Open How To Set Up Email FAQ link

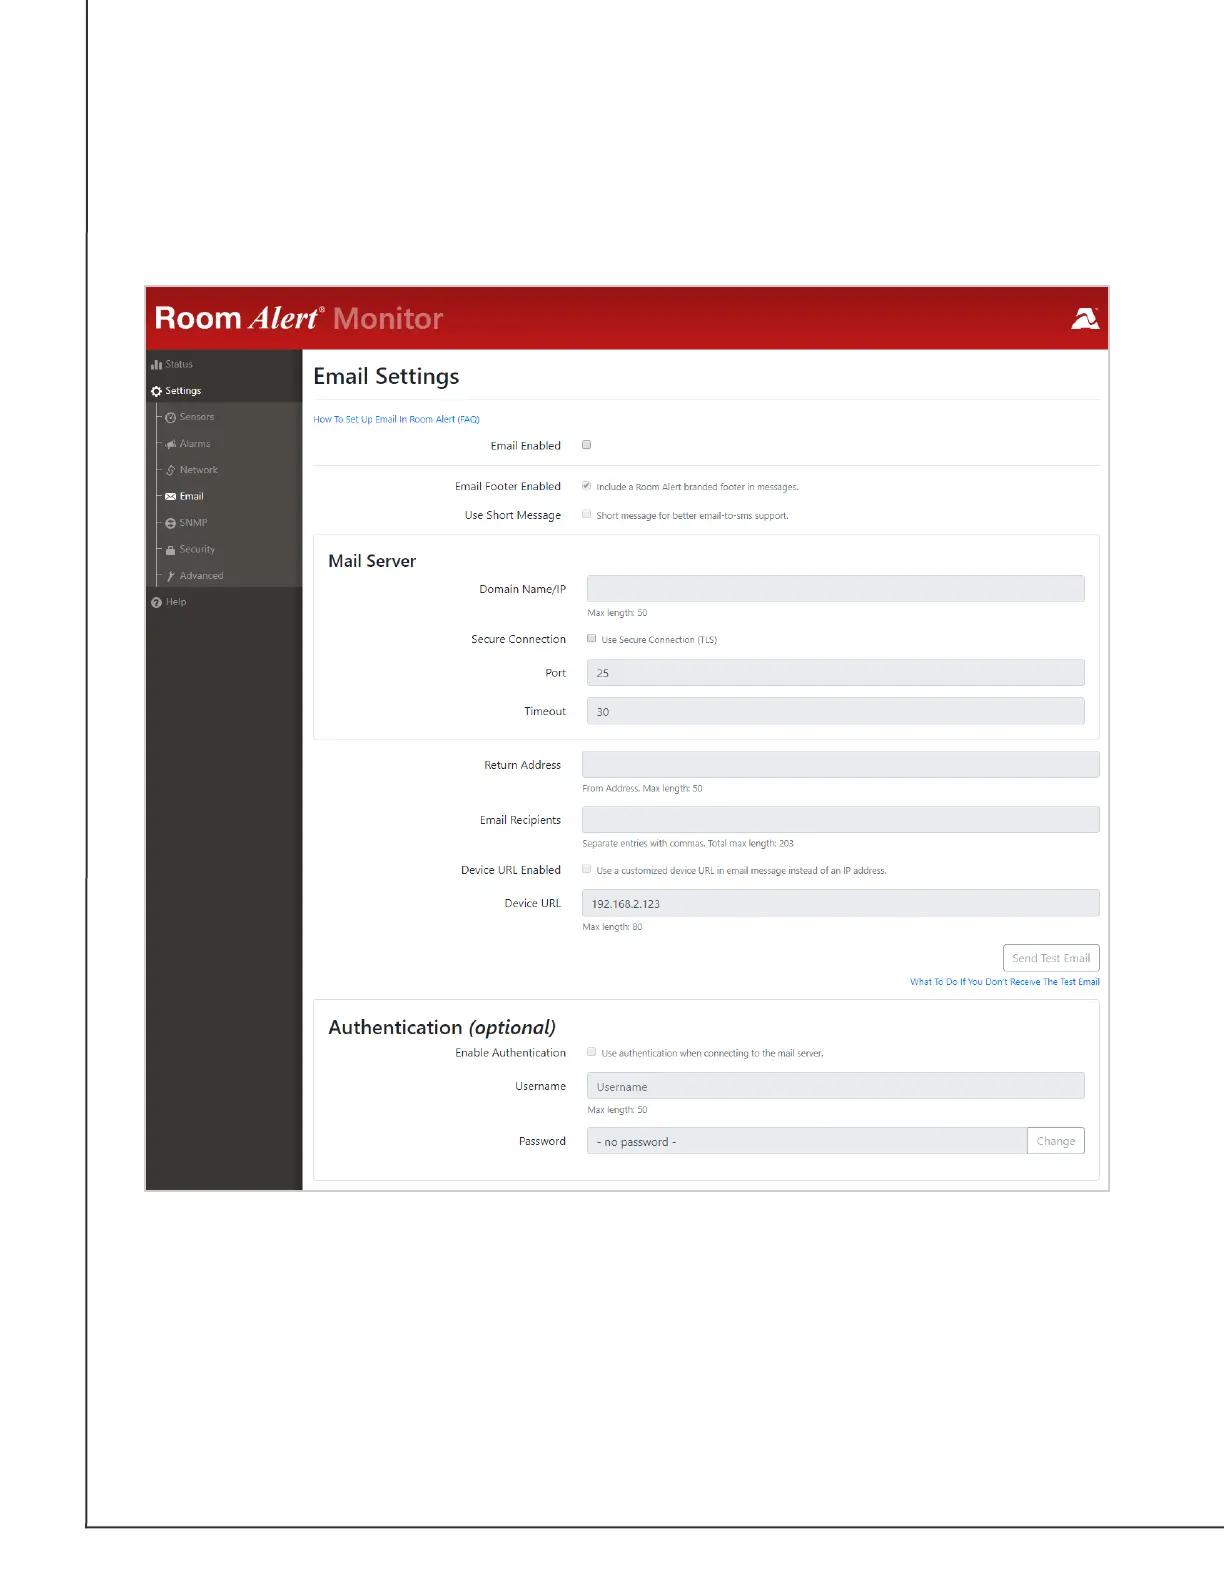tap(397, 420)
